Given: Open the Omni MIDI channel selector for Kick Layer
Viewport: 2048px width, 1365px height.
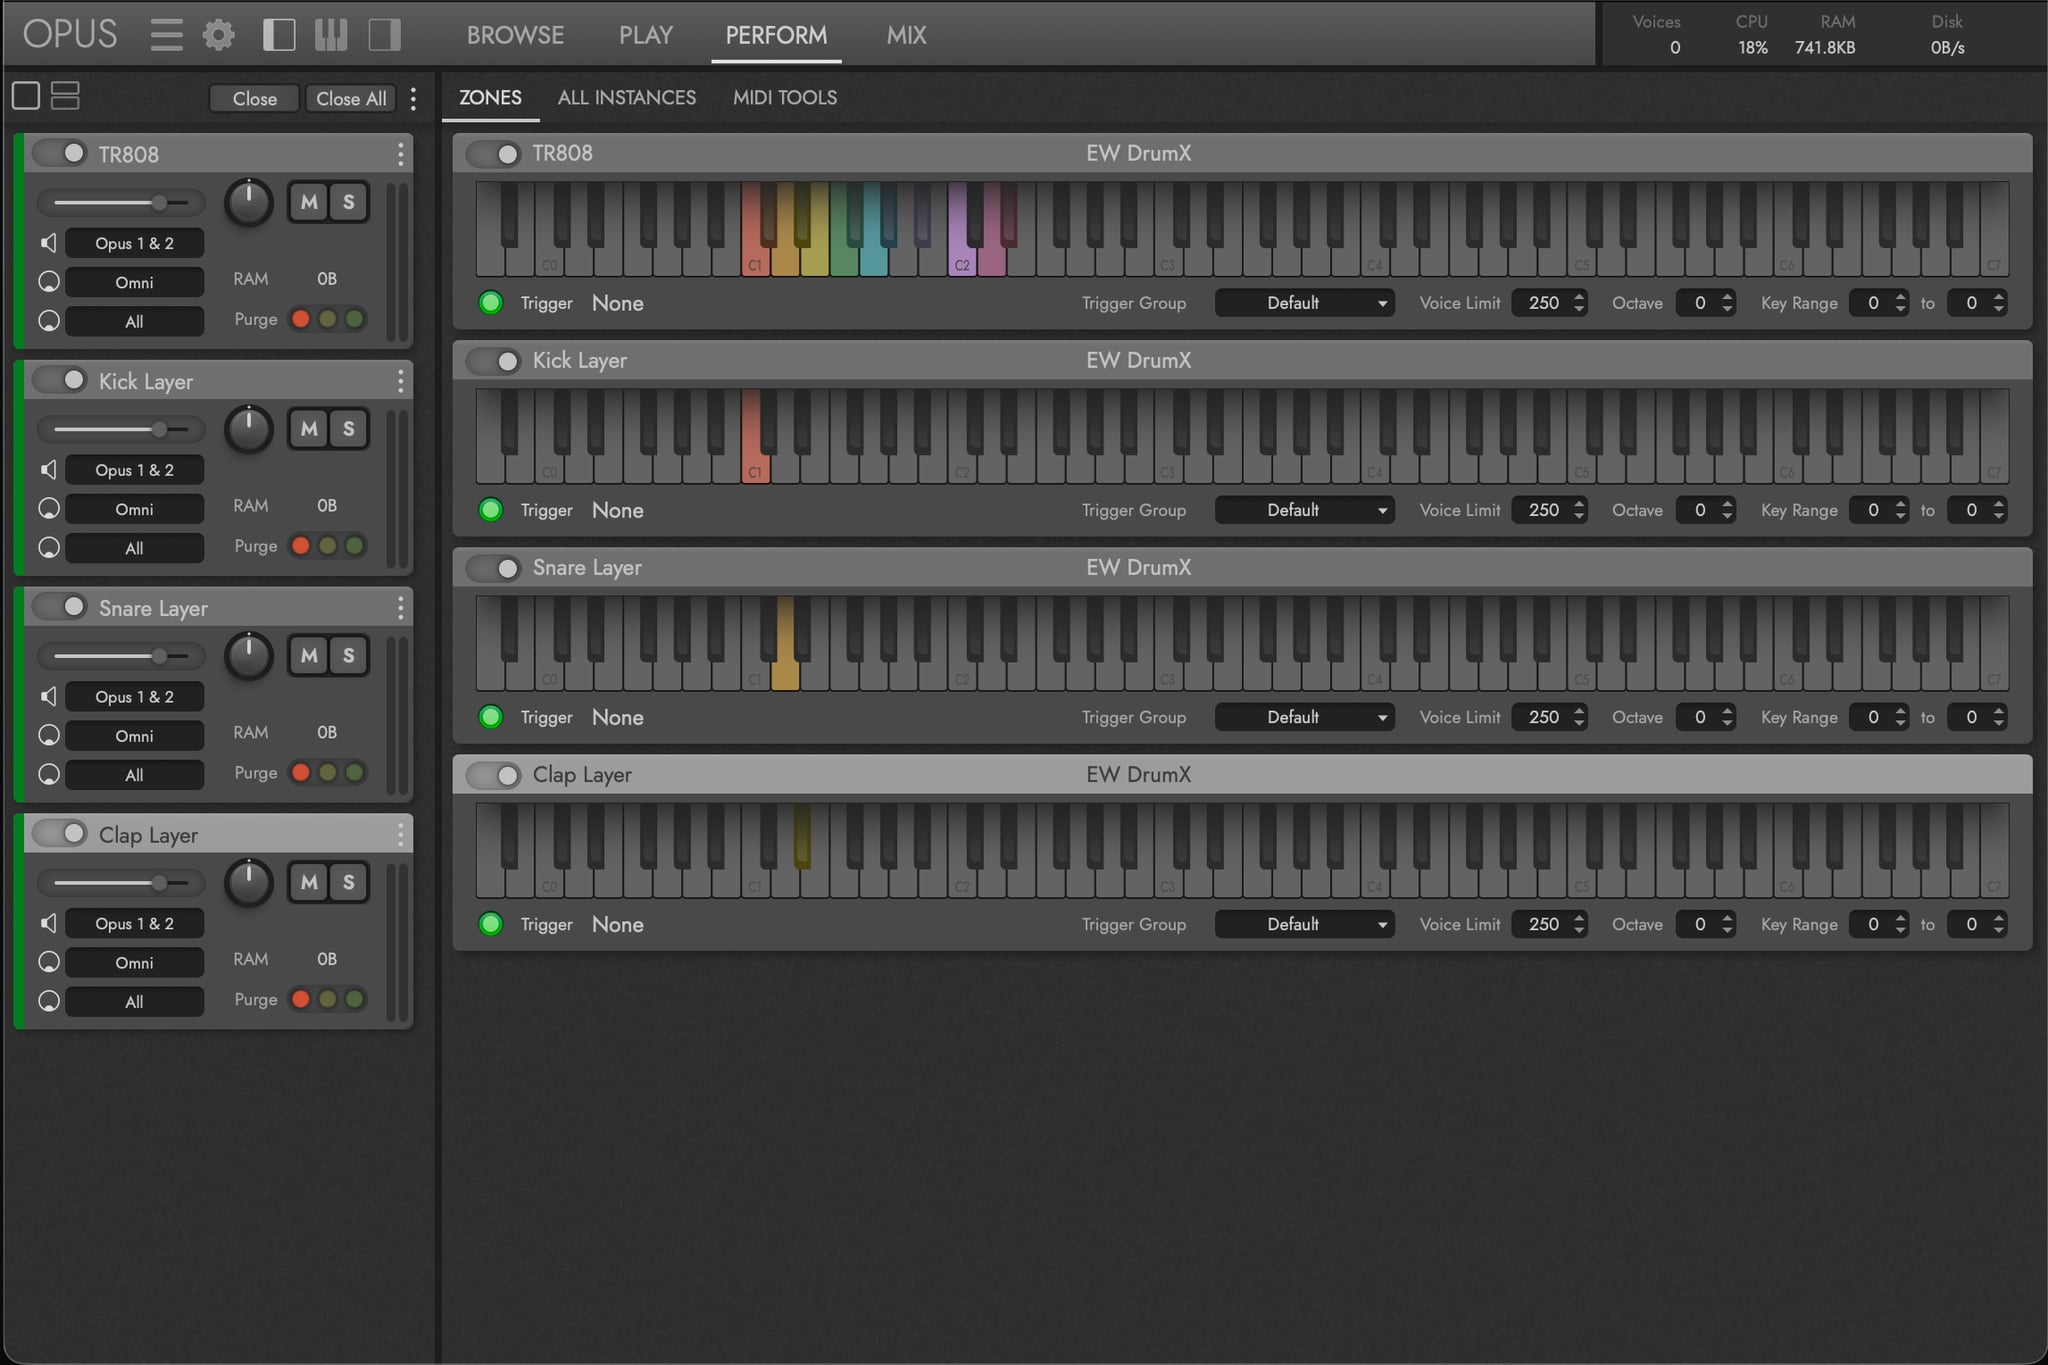Looking at the screenshot, I should pos(135,509).
